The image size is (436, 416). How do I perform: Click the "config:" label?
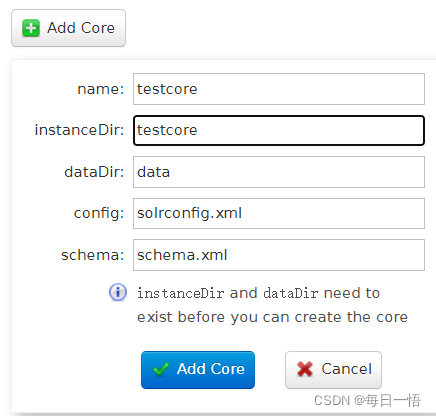[99, 214]
